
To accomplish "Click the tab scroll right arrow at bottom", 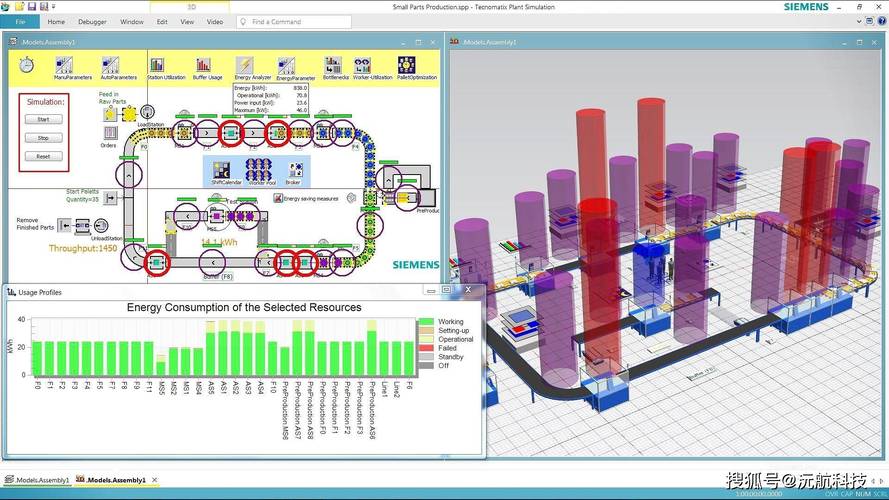I will 881,481.
